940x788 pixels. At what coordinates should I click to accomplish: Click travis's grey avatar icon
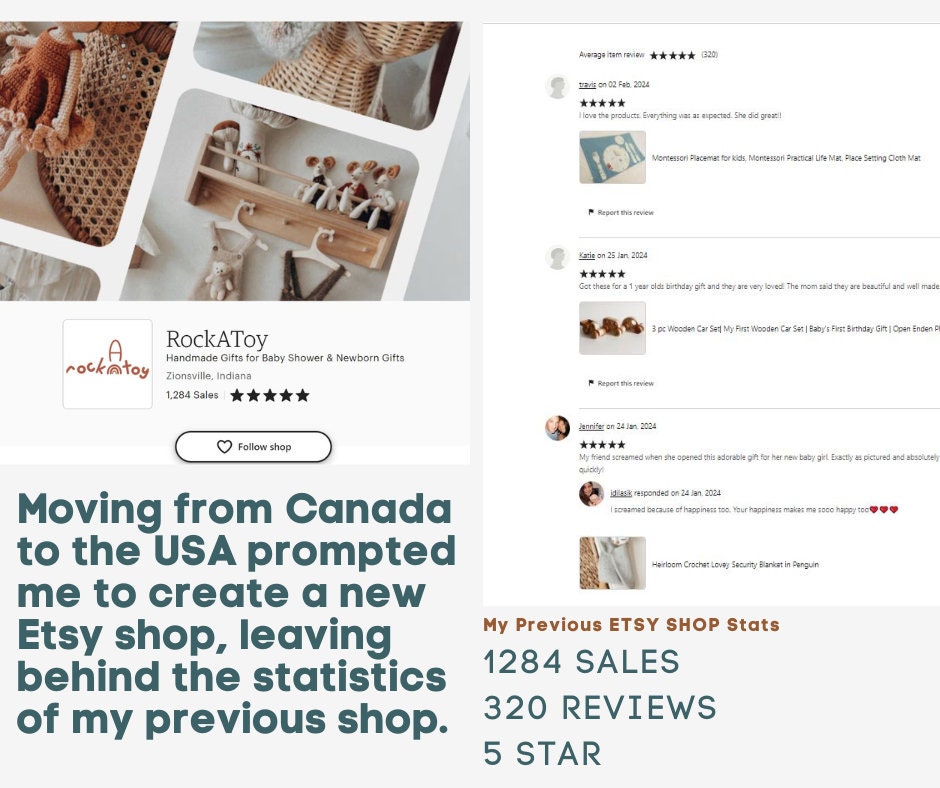pos(558,87)
